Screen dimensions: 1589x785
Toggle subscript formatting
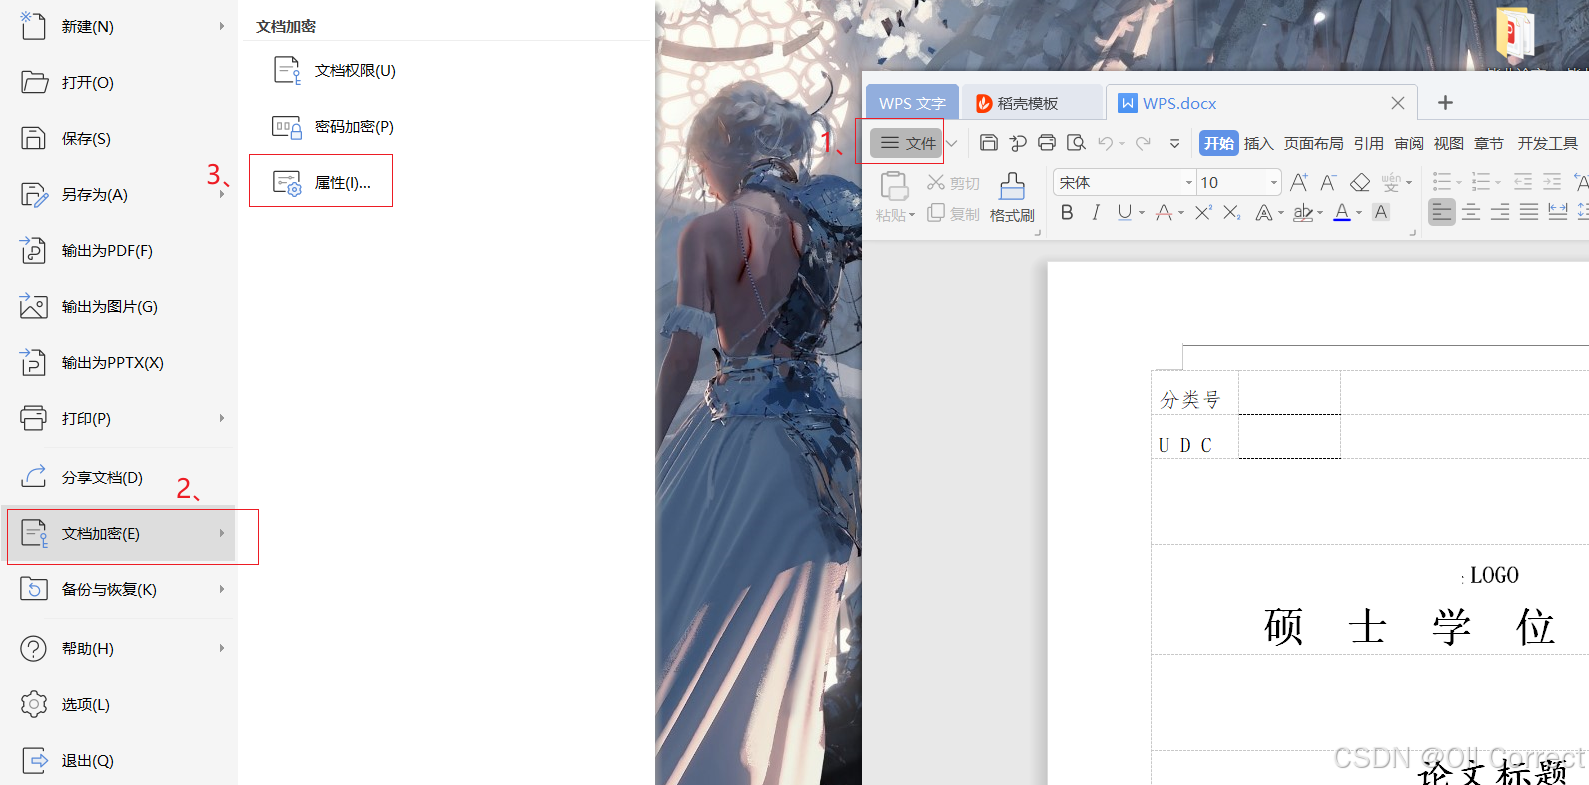tap(1232, 212)
